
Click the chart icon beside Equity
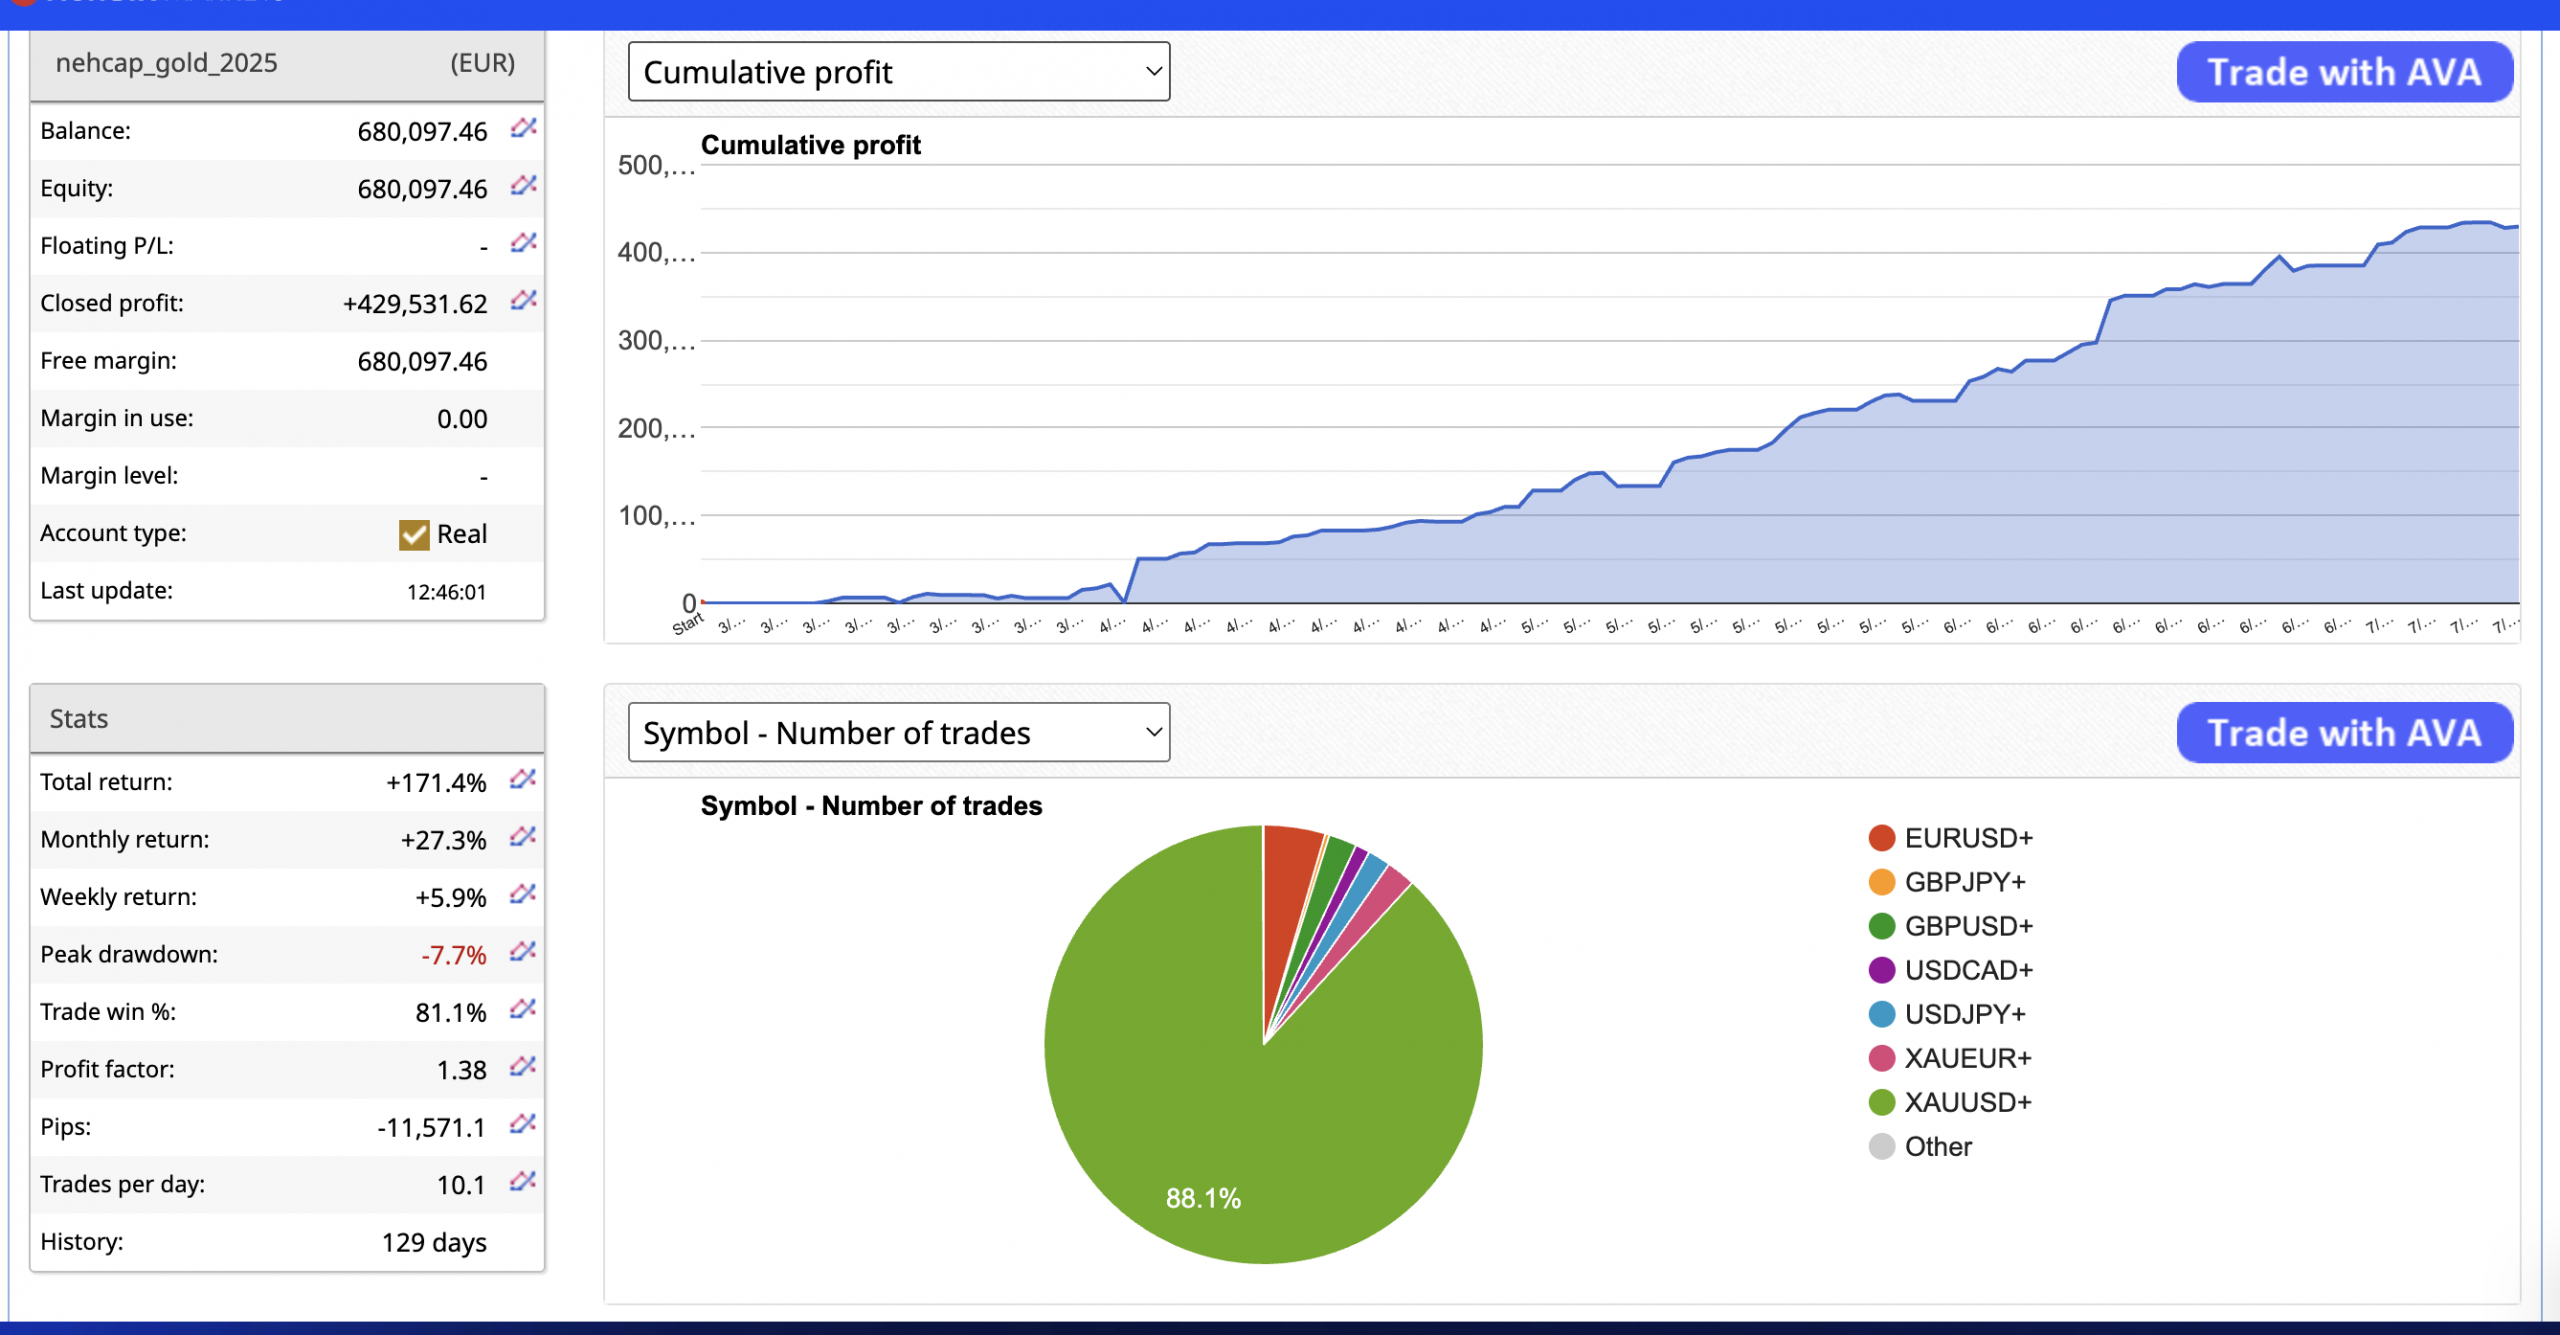point(523,186)
